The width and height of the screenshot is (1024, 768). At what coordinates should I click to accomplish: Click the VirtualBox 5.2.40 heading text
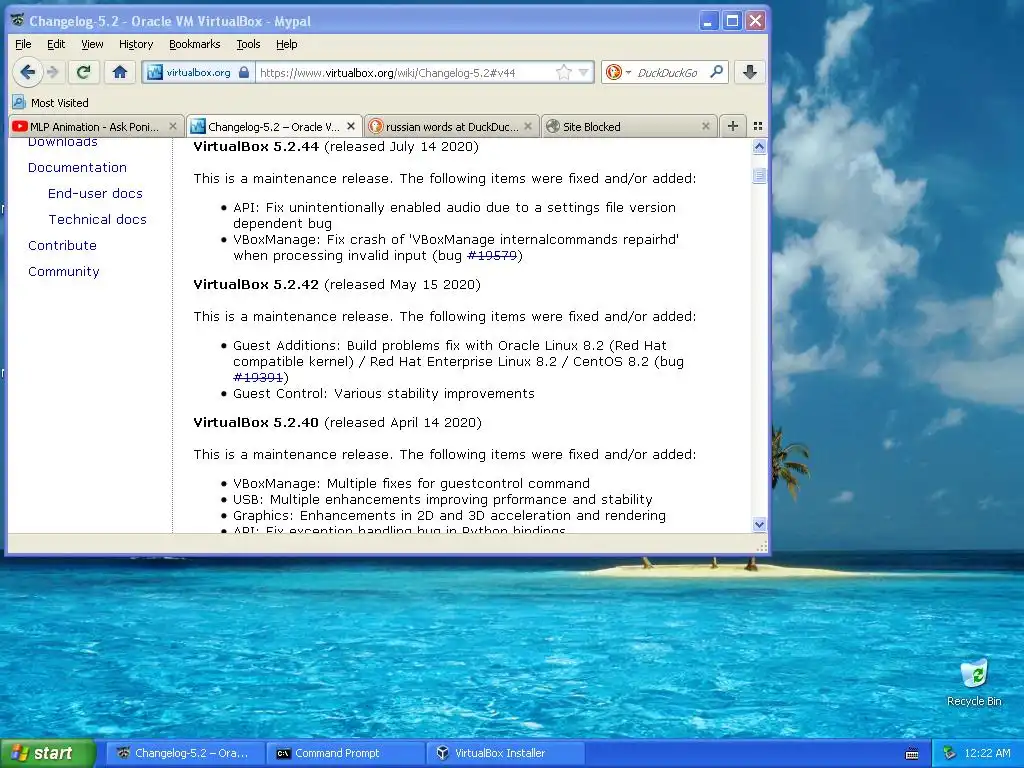coord(256,423)
